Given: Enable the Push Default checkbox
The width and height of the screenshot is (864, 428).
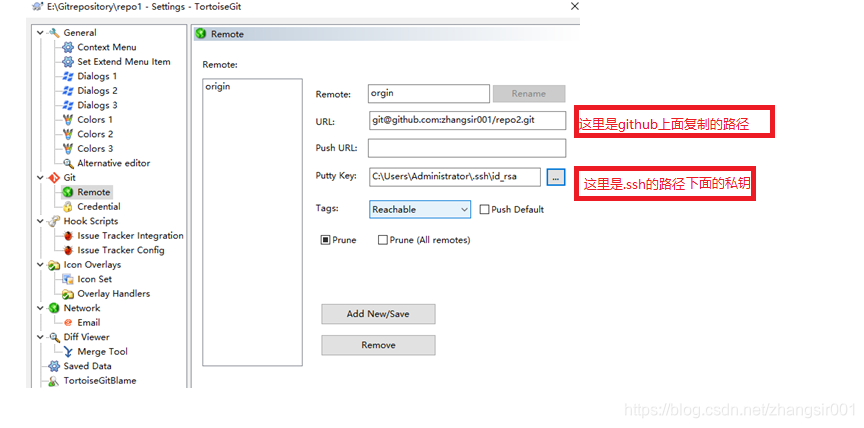Looking at the screenshot, I should (484, 209).
